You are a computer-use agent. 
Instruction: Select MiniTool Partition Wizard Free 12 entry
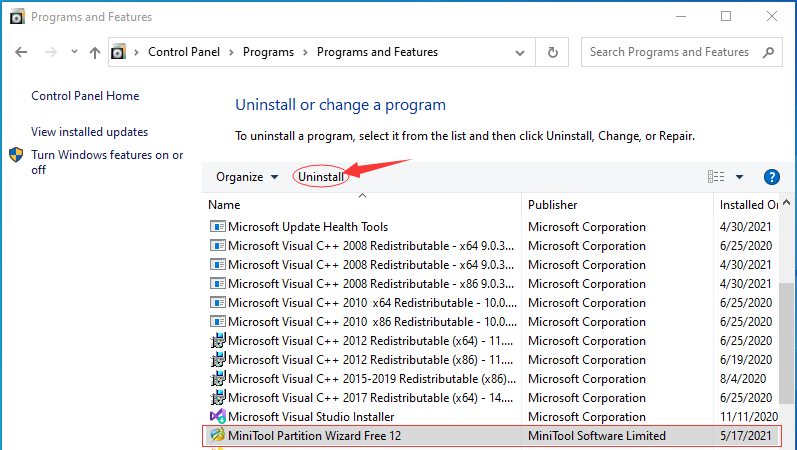click(x=491, y=436)
